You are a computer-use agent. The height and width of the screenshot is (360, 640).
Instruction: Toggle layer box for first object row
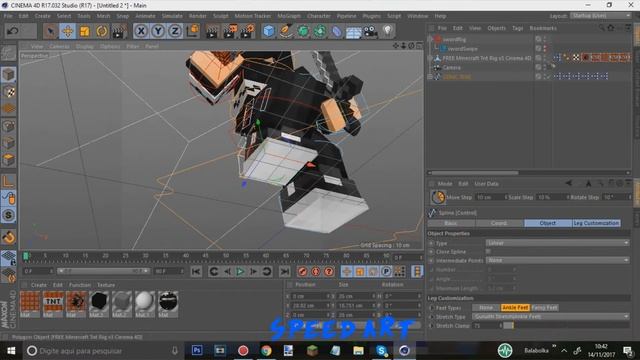click(x=538, y=39)
